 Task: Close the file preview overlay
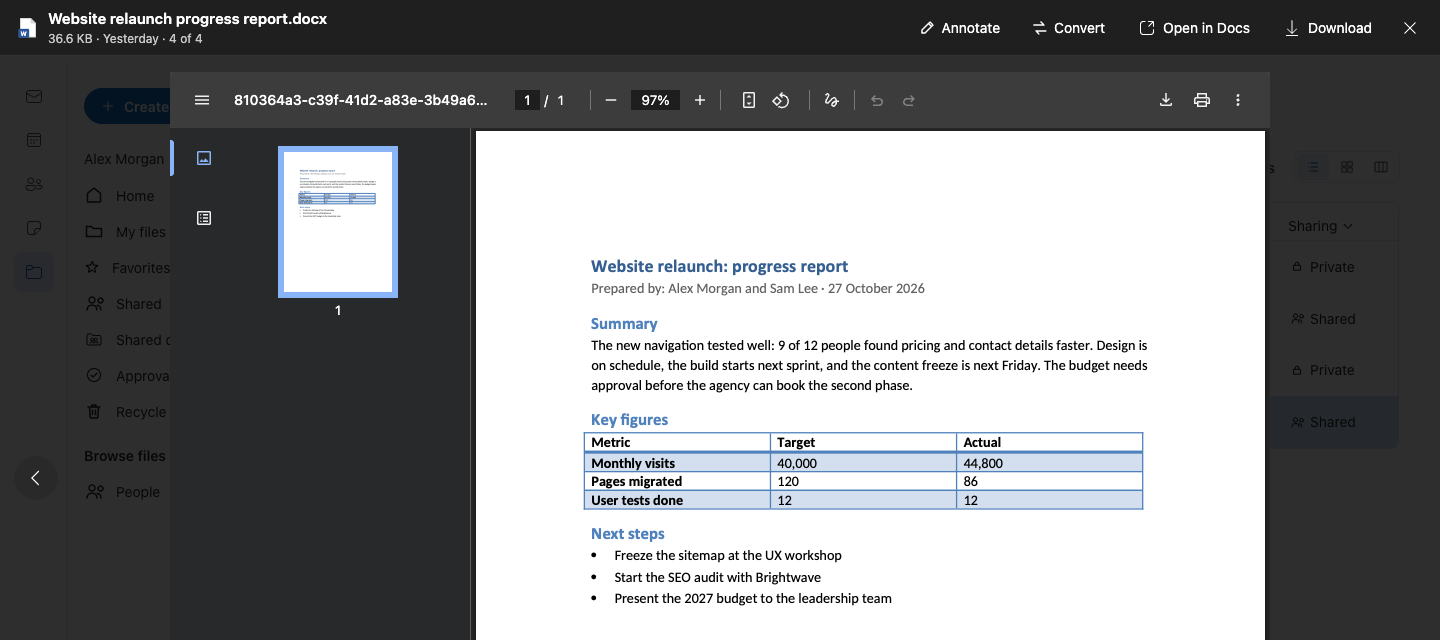[1410, 28]
